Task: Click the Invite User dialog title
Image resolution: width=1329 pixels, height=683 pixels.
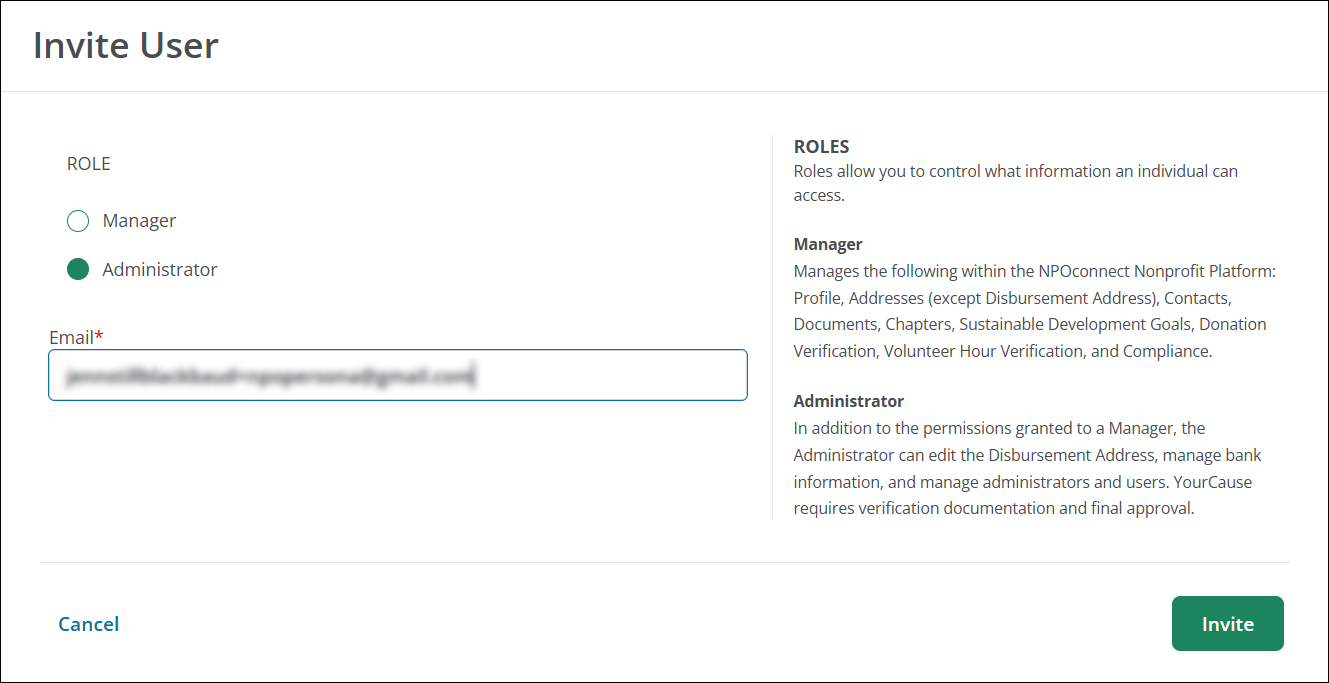Action: coord(126,46)
